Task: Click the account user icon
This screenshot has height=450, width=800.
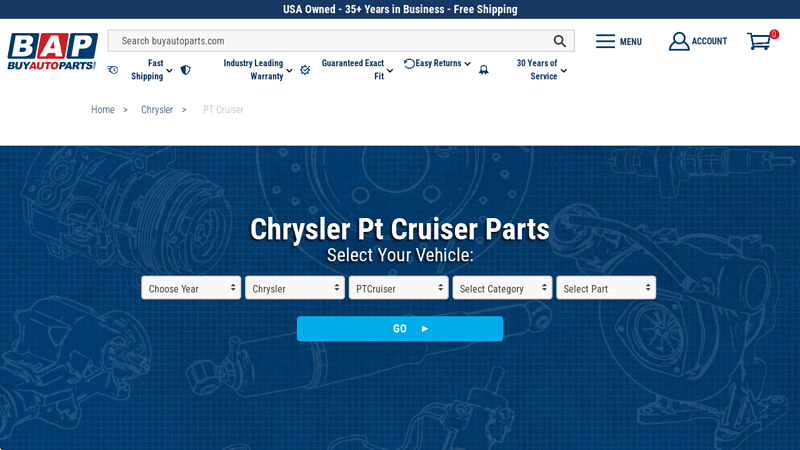Action: [679, 41]
